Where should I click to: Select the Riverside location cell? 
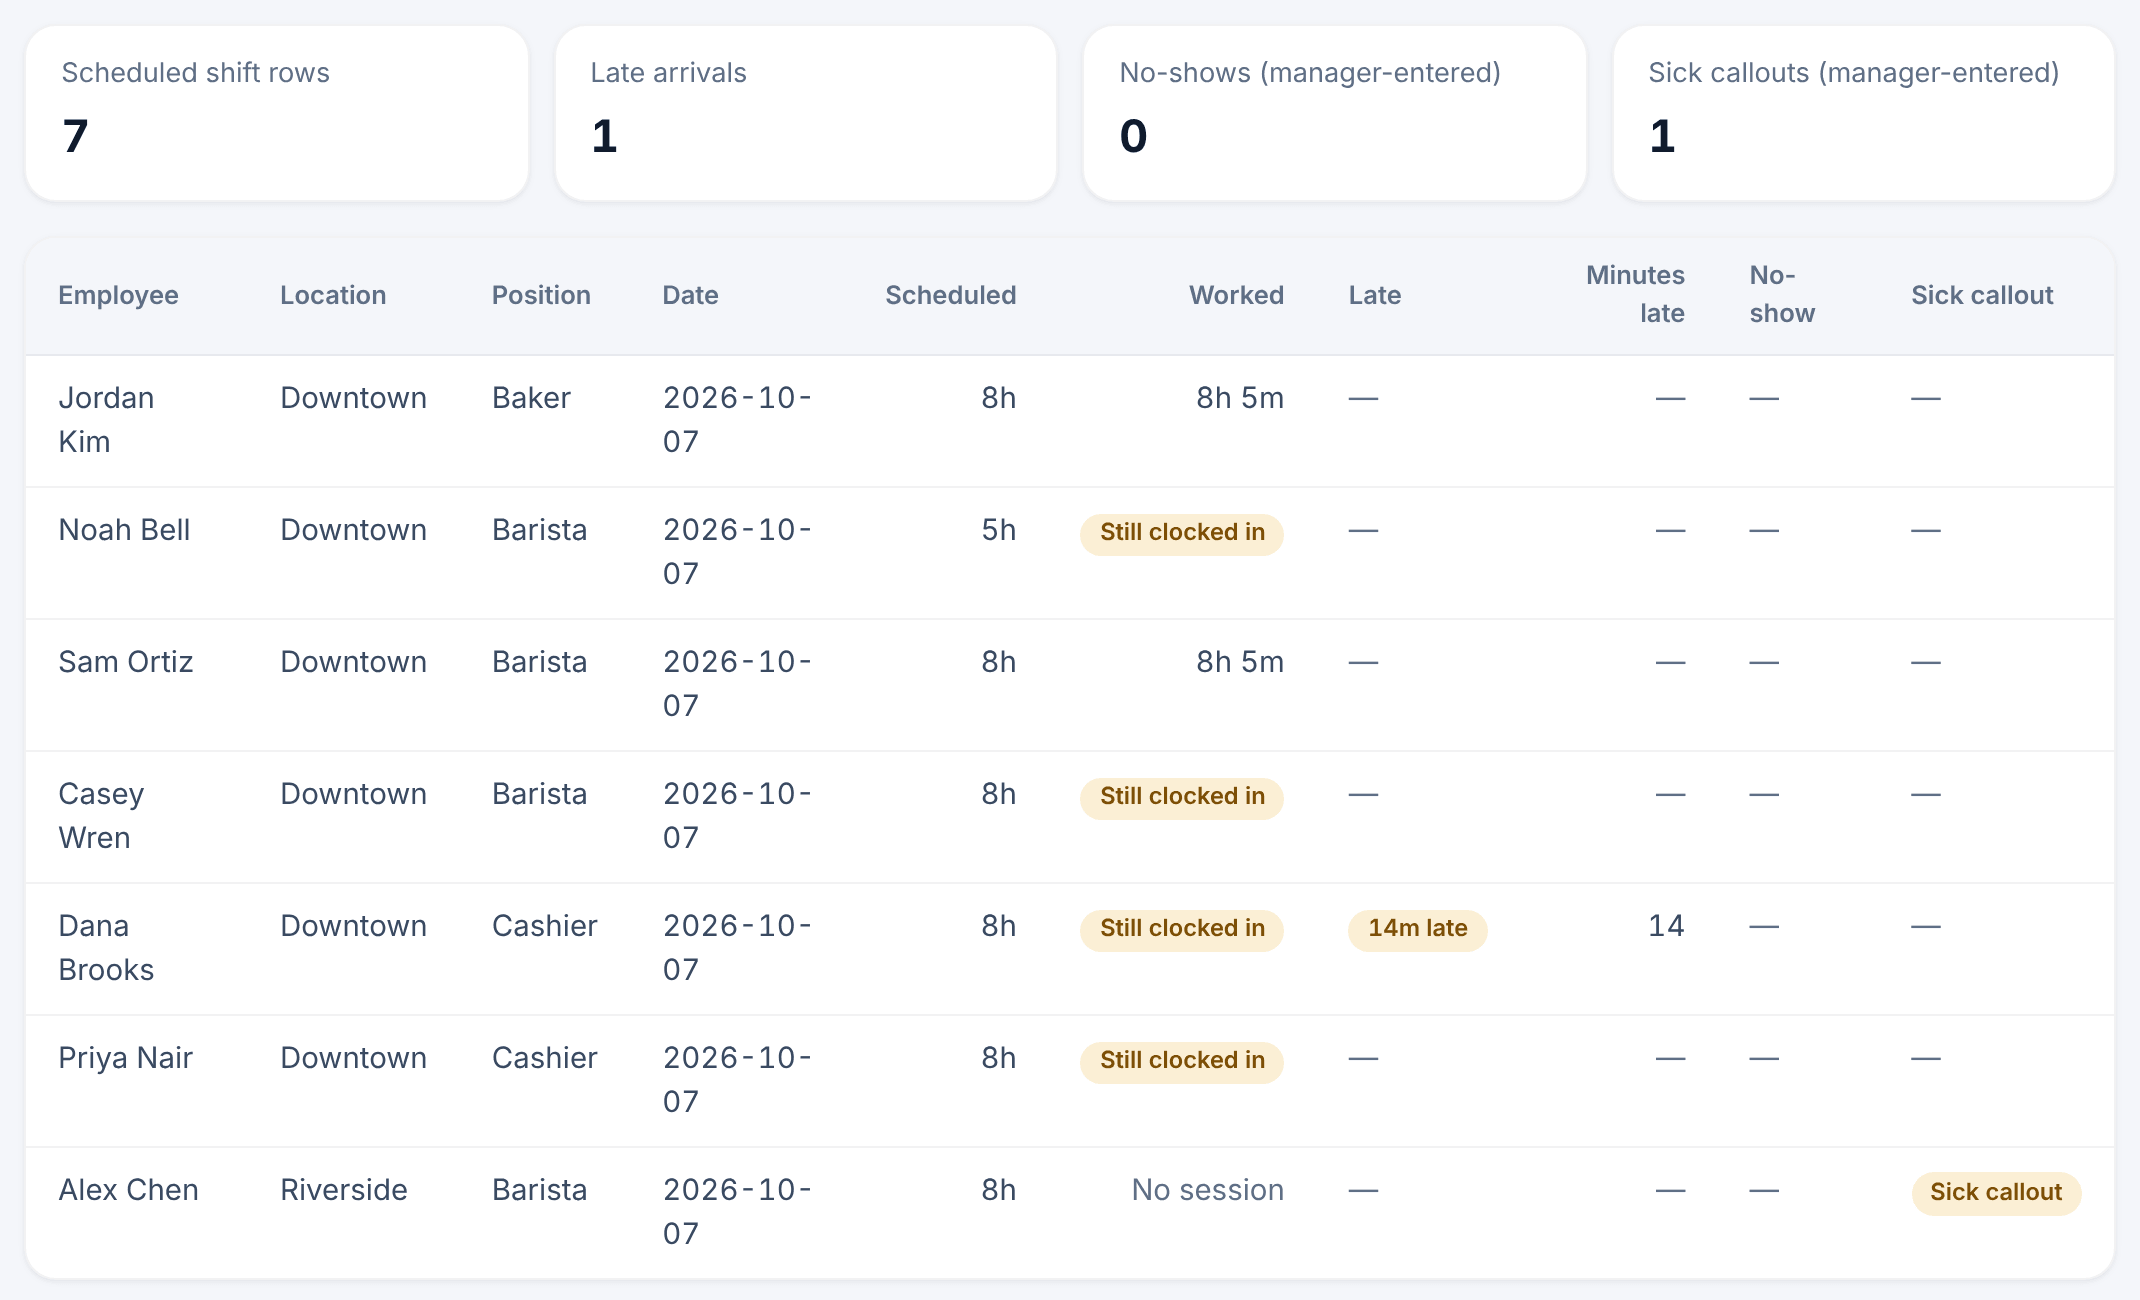point(344,1190)
